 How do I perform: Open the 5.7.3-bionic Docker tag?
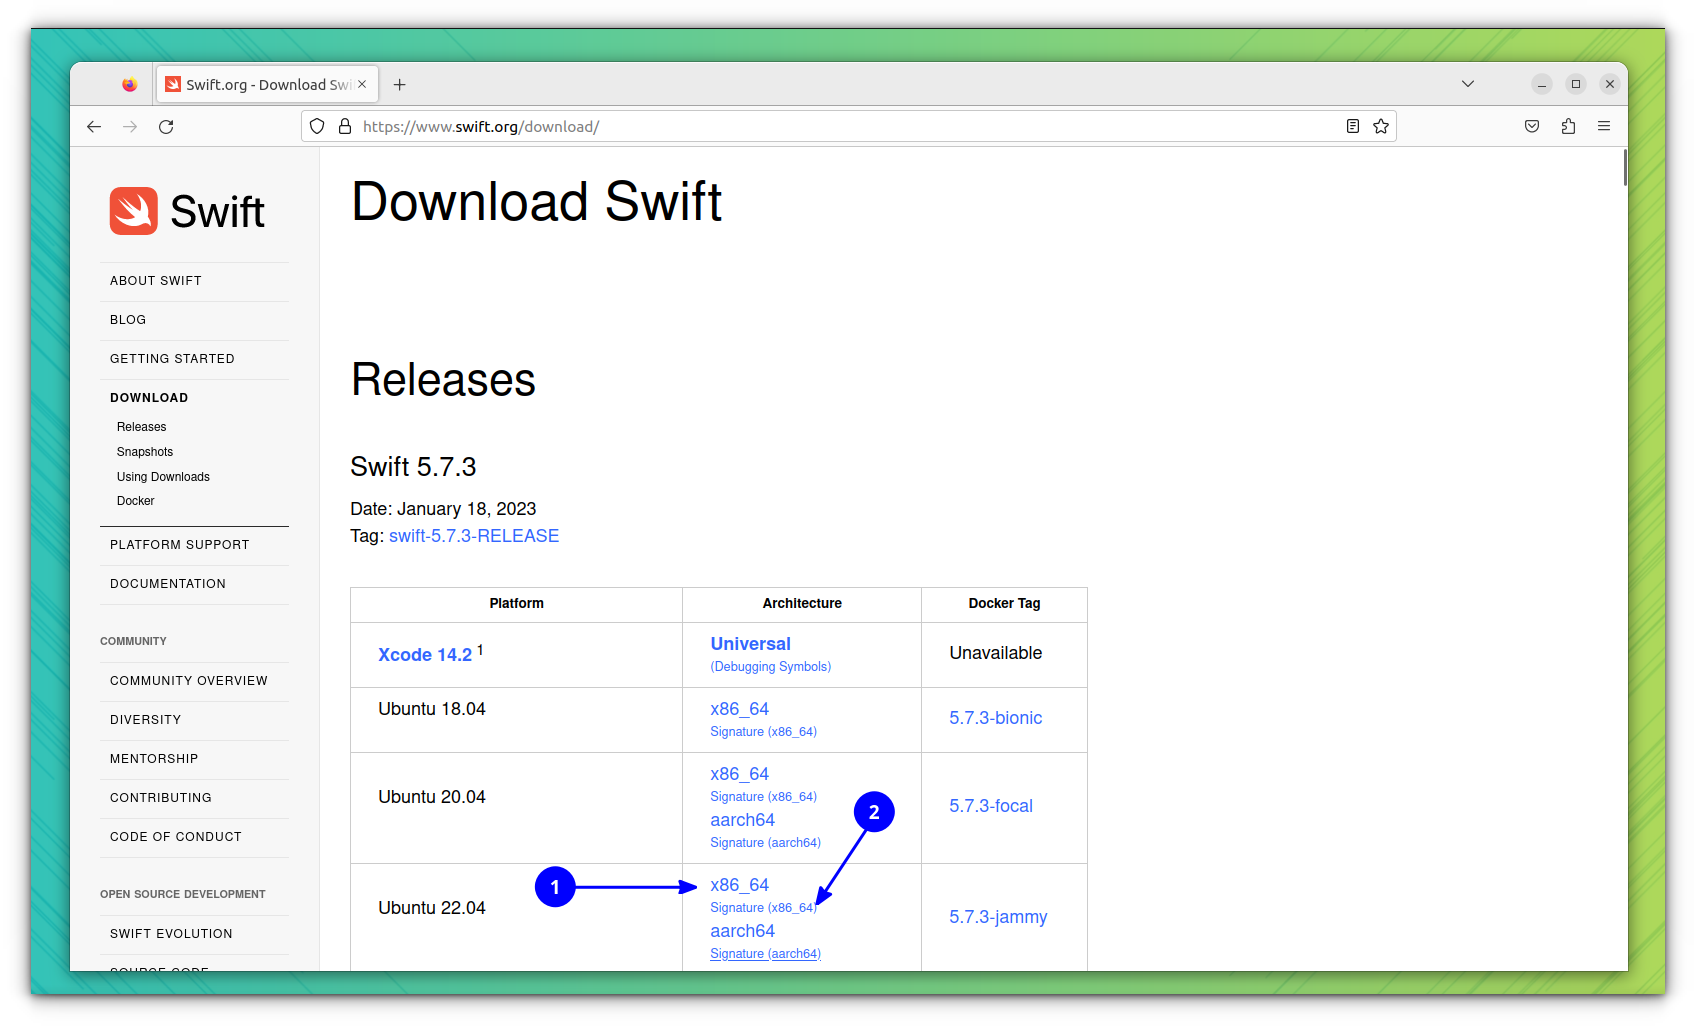point(995,718)
